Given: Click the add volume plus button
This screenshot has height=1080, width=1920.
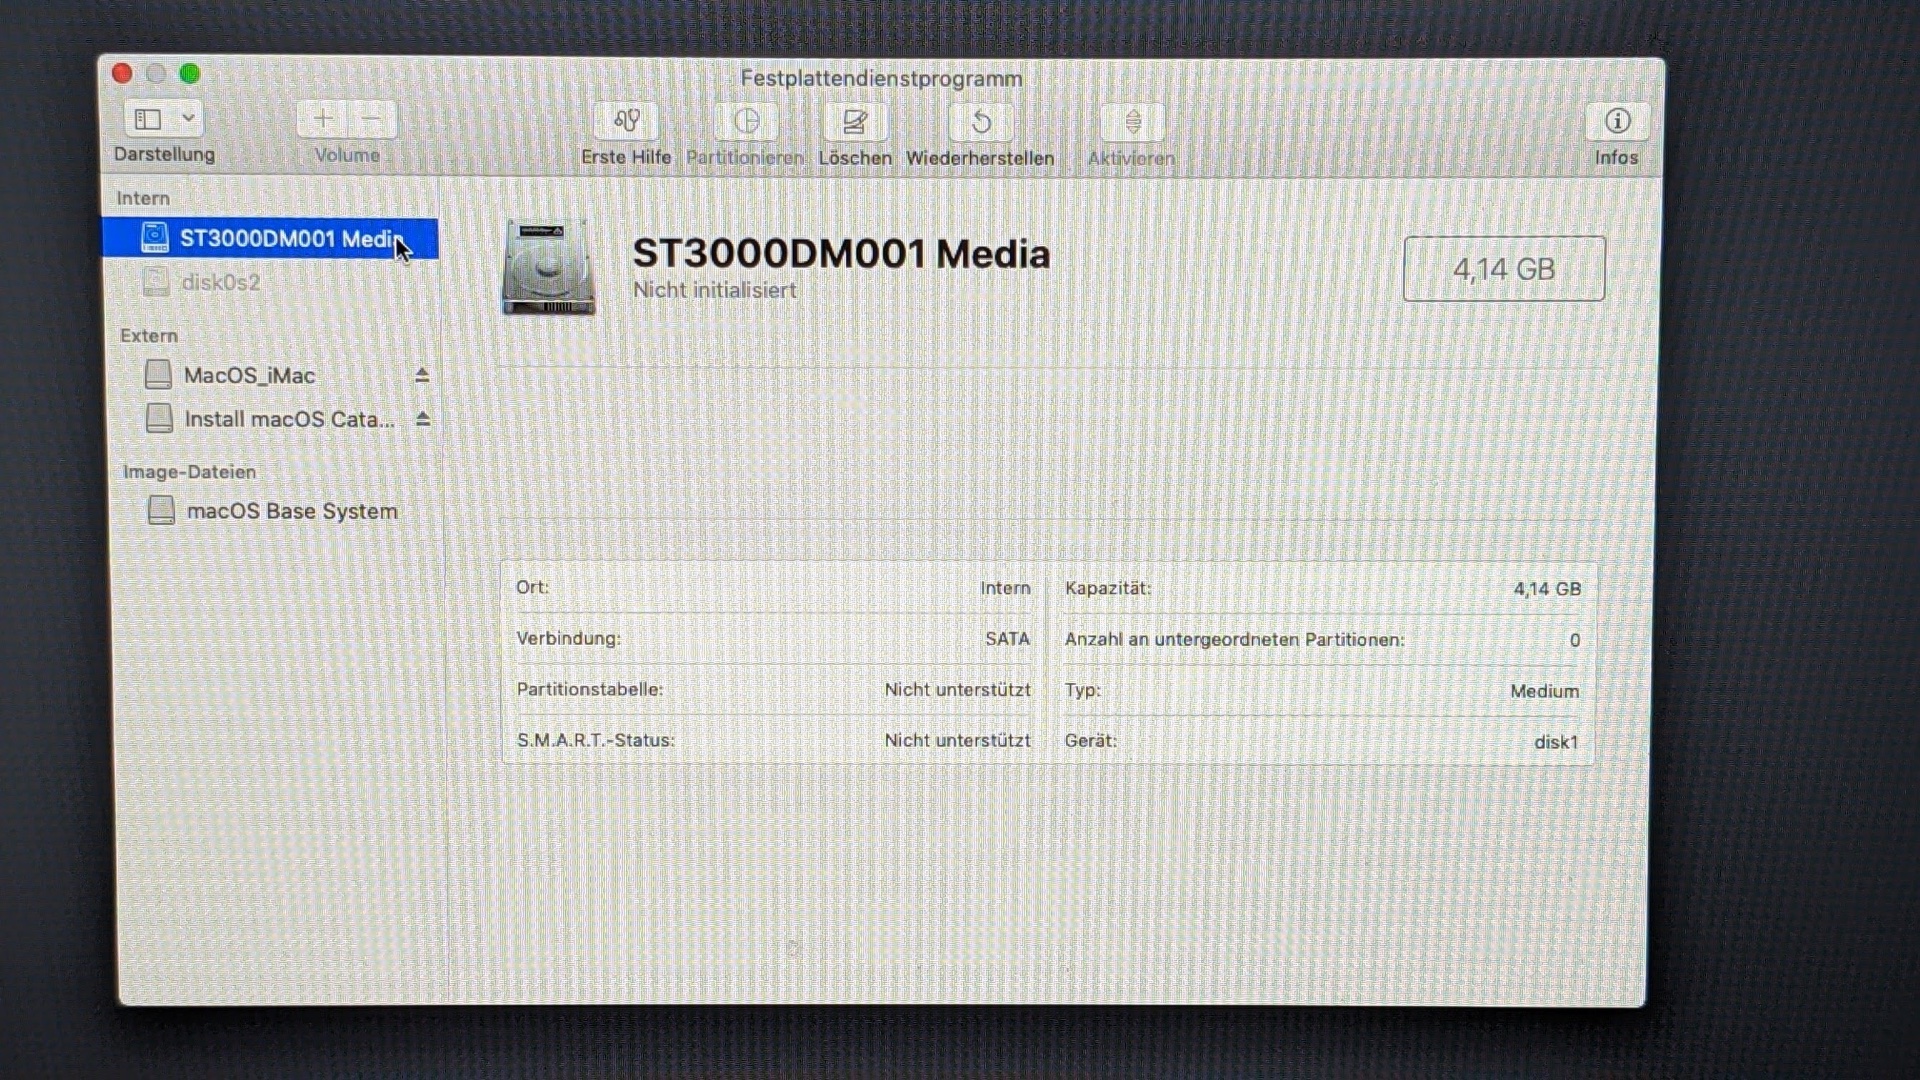Looking at the screenshot, I should 322,119.
